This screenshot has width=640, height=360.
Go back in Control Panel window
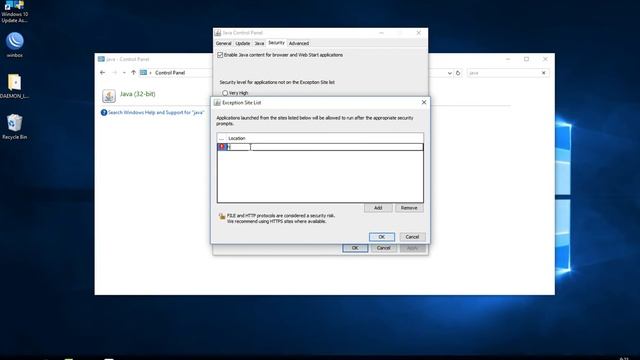coord(102,73)
